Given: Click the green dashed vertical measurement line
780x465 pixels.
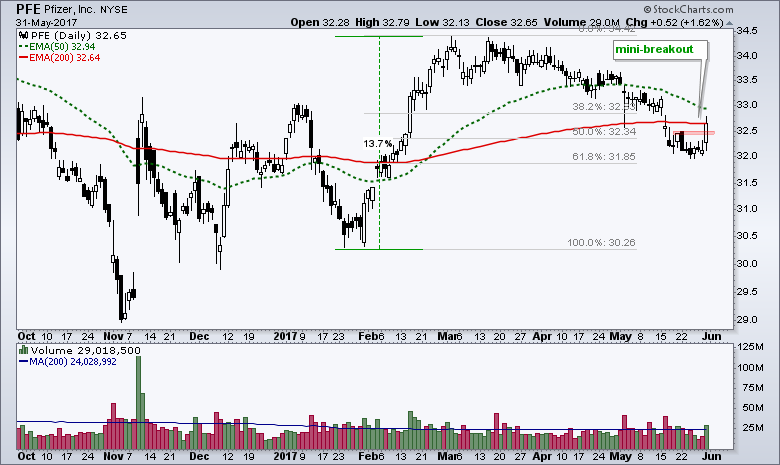Looking at the screenshot, I should pos(380,143).
